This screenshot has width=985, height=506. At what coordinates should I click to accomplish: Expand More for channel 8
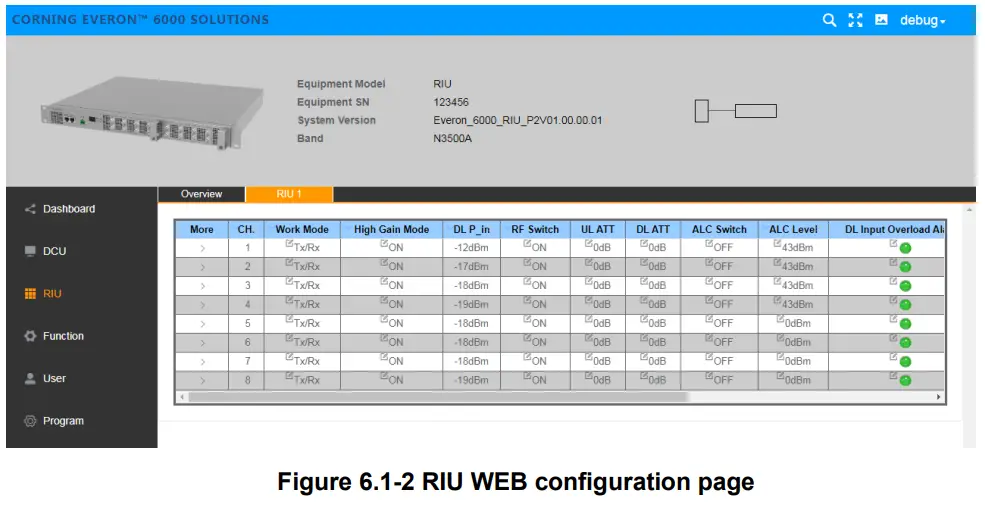pos(202,380)
